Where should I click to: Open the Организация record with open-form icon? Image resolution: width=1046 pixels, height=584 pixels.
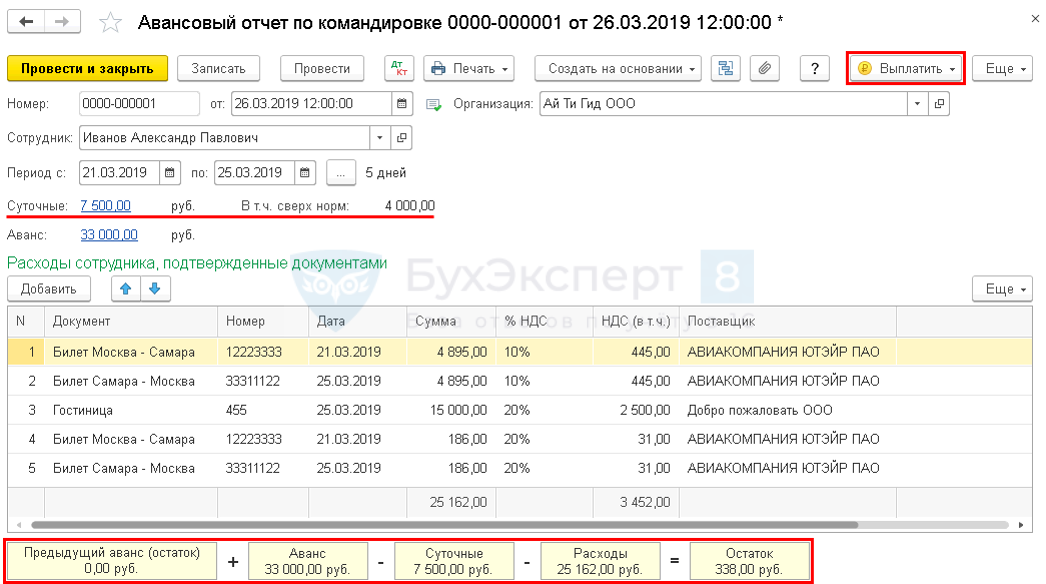click(939, 103)
